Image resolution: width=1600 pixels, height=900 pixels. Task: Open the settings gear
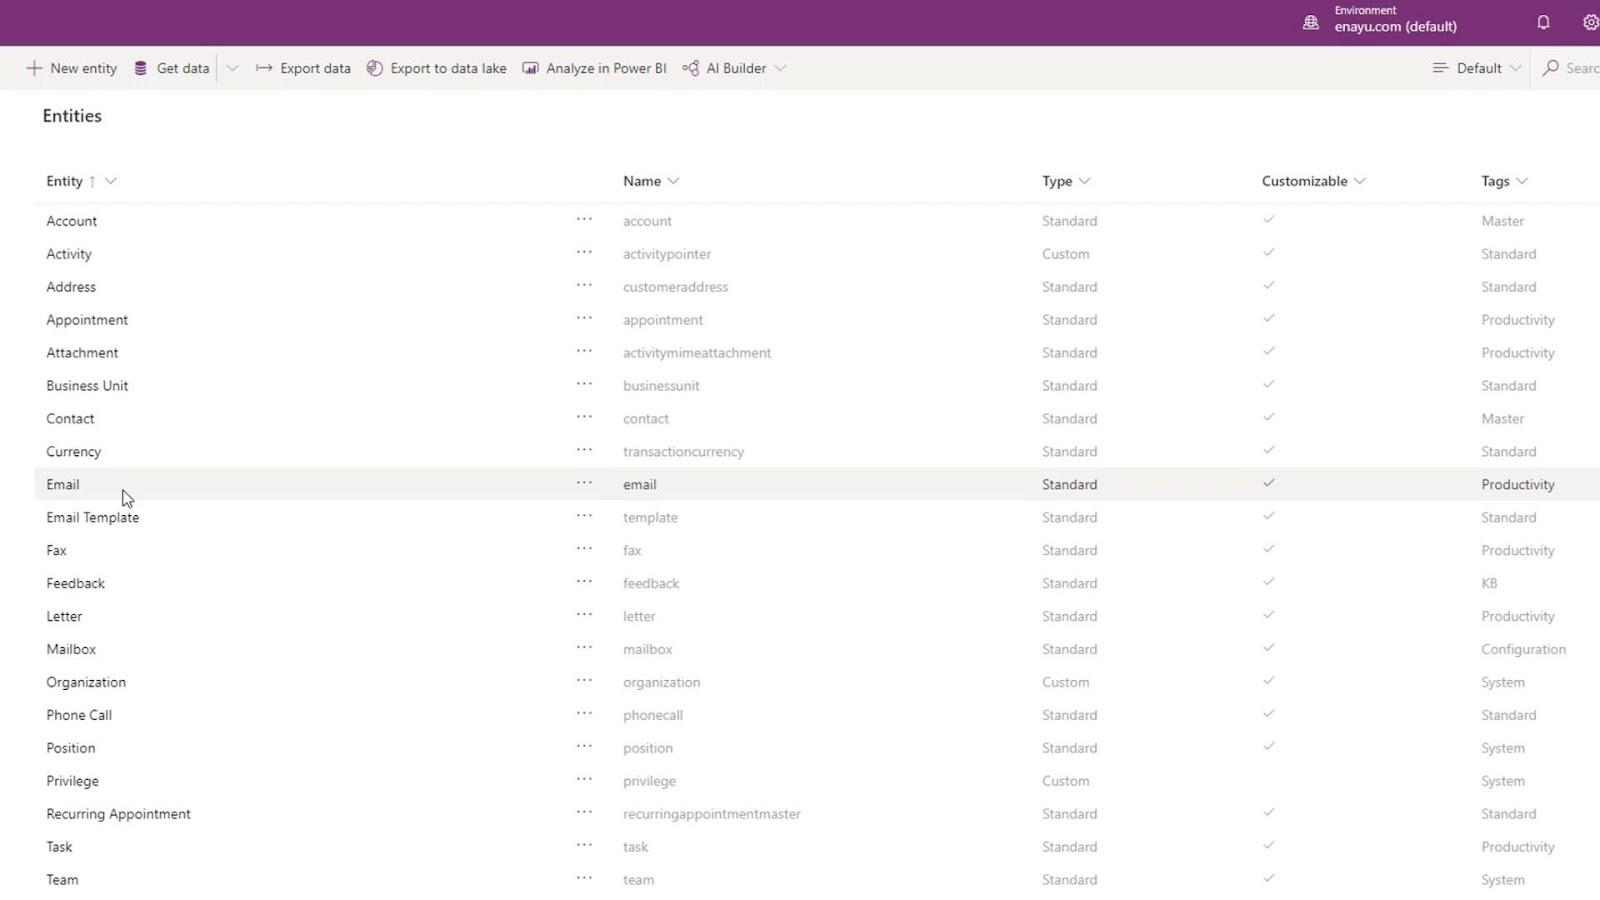tap(1590, 22)
